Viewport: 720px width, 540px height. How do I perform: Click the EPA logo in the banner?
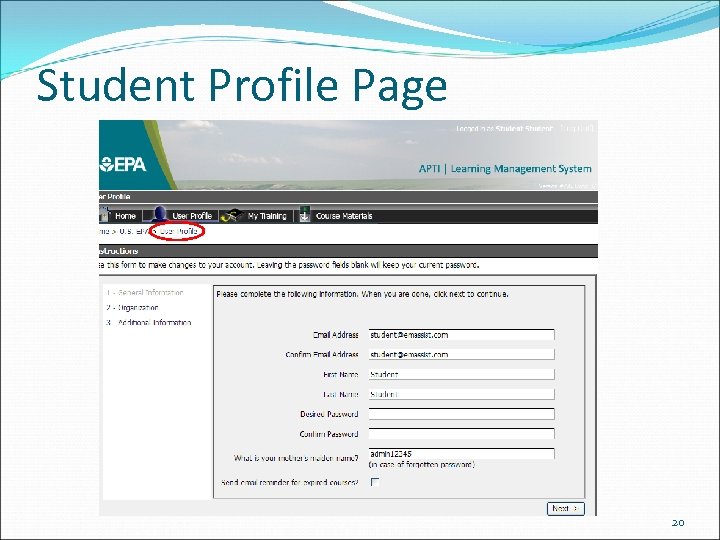coord(123,164)
